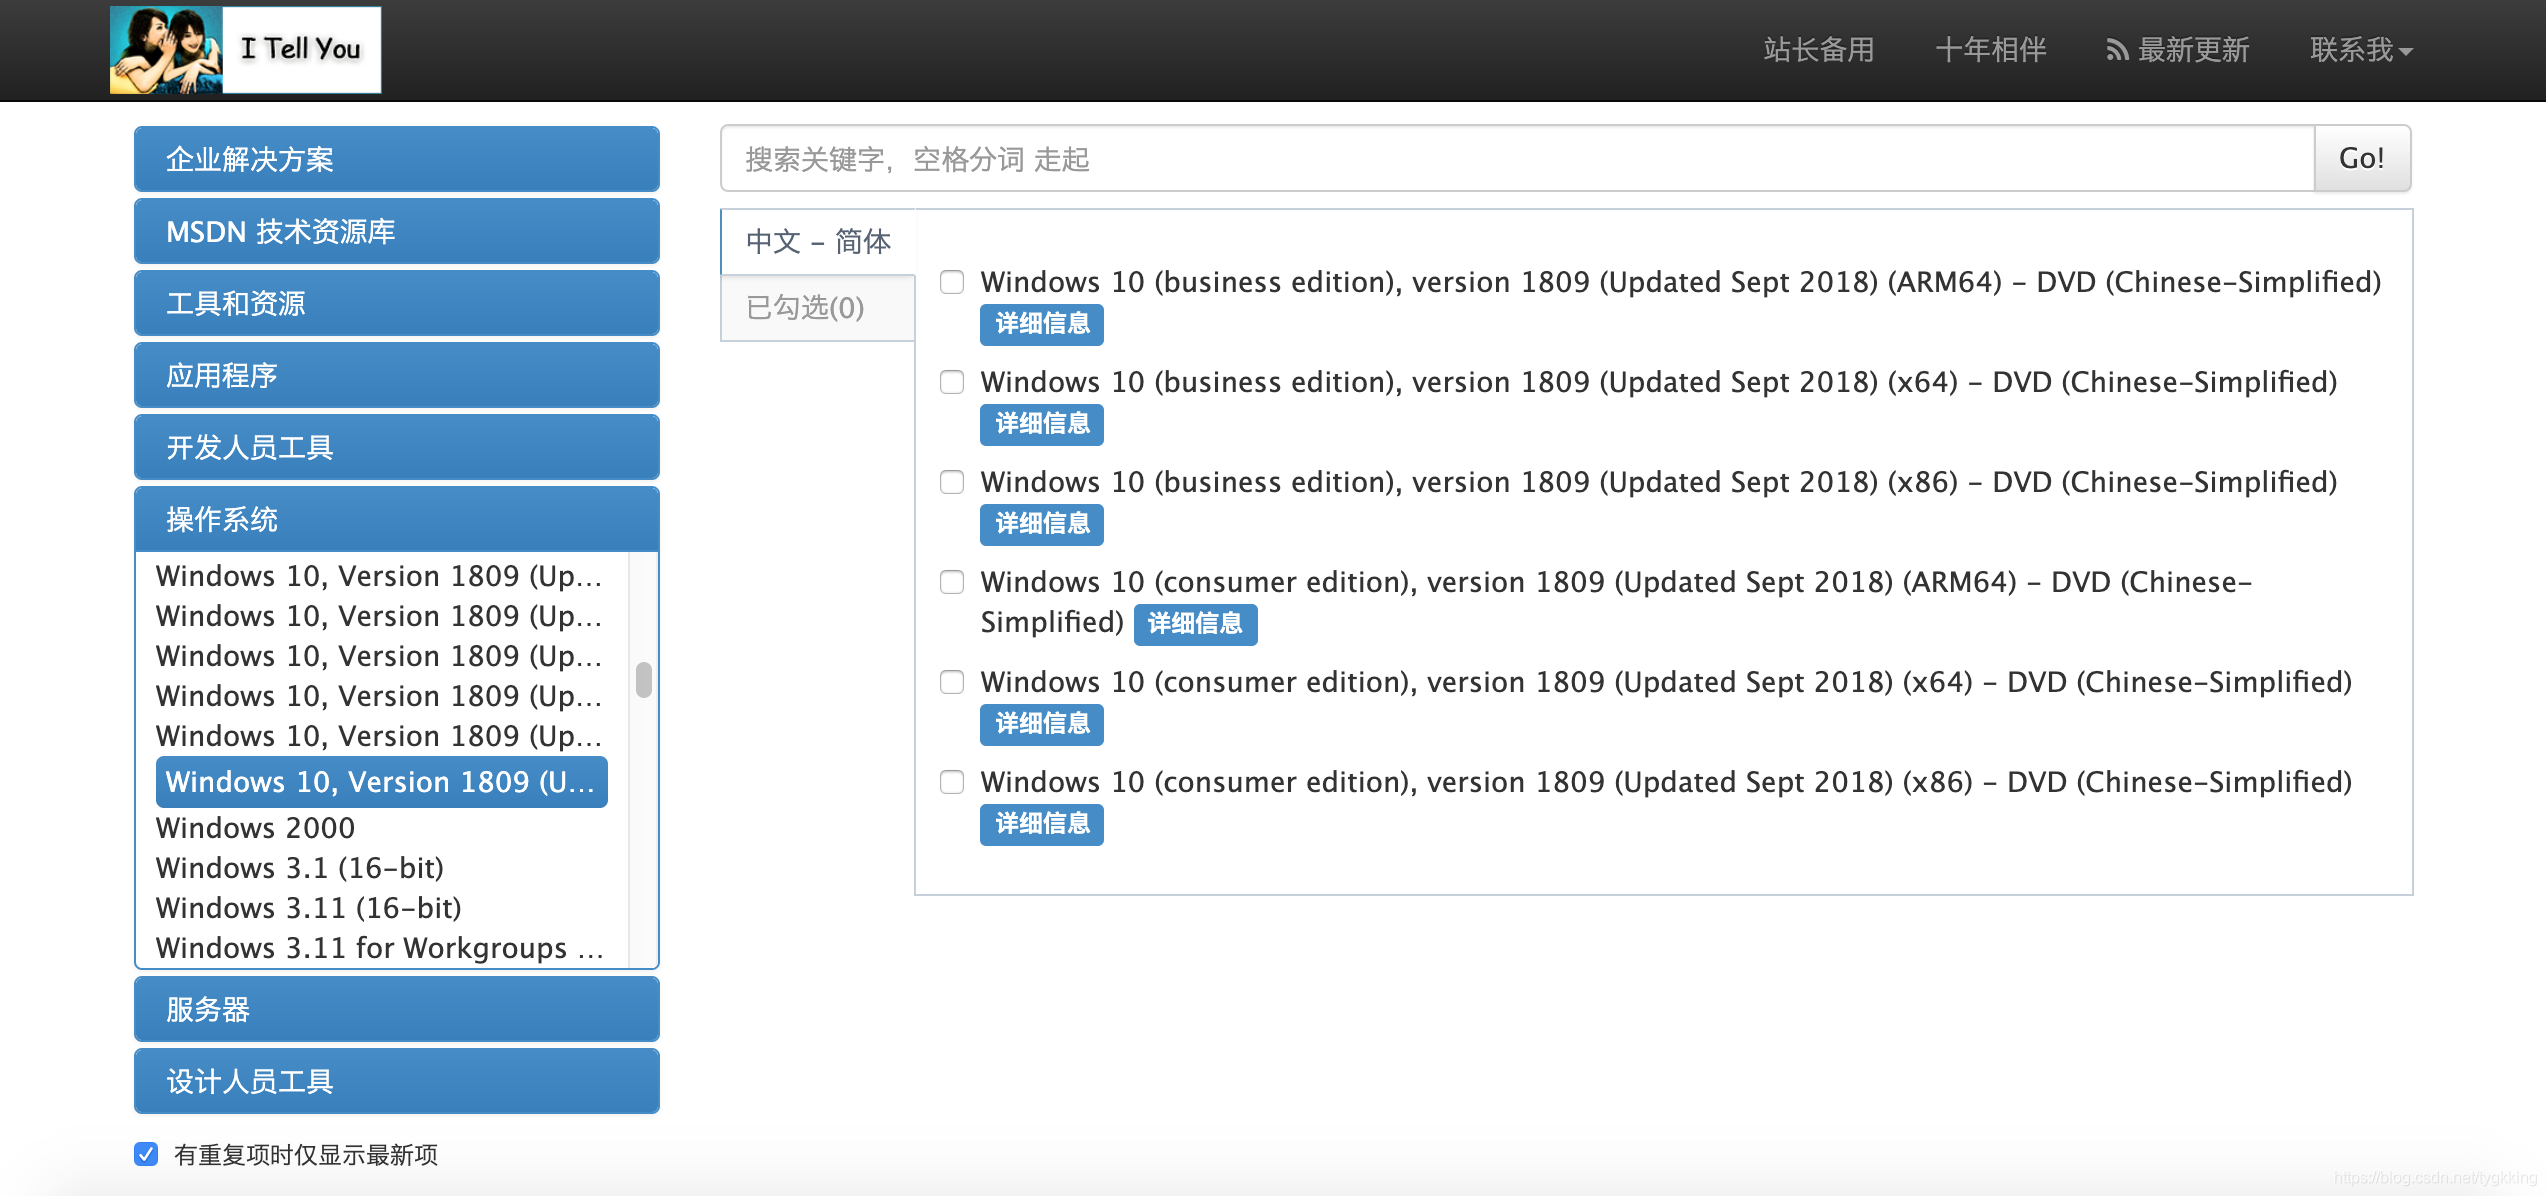The height and width of the screenshot is (1196, 2546).
Task: Tick business edition x86 DVD checkbox
Action: click(x=952, y=482)
